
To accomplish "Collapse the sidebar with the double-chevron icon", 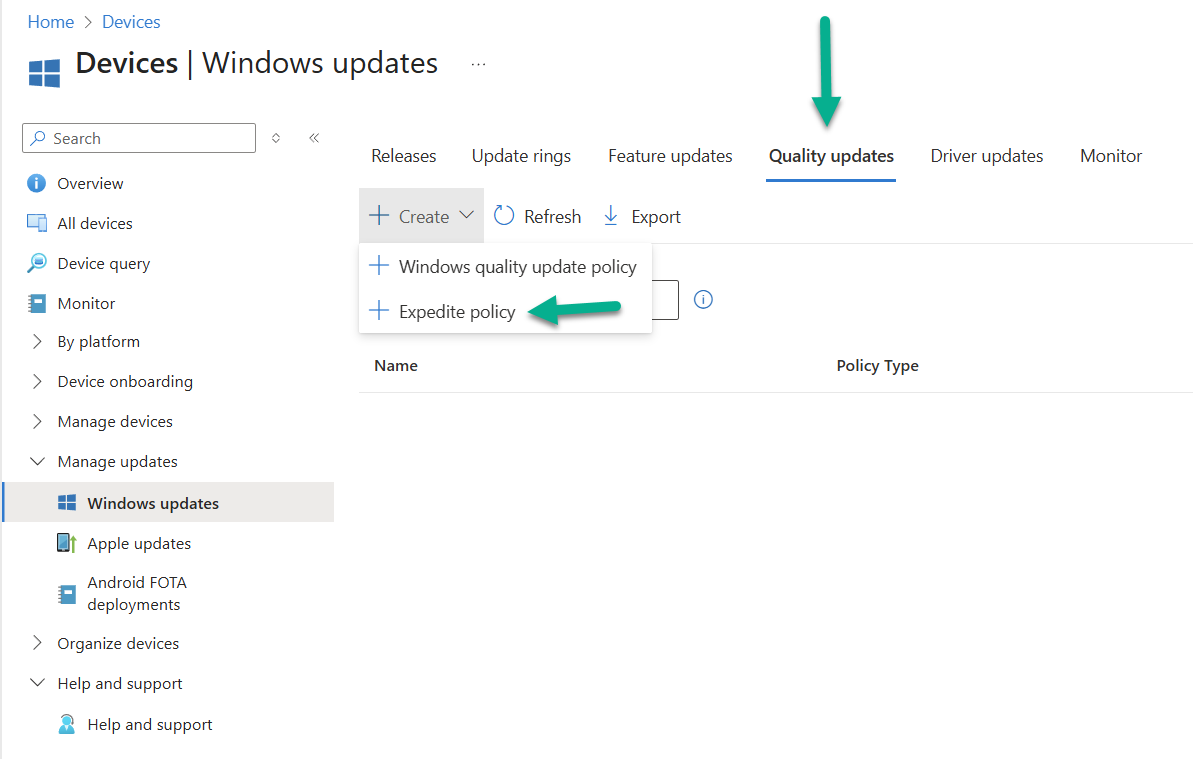I will click(x=314, y=138).
